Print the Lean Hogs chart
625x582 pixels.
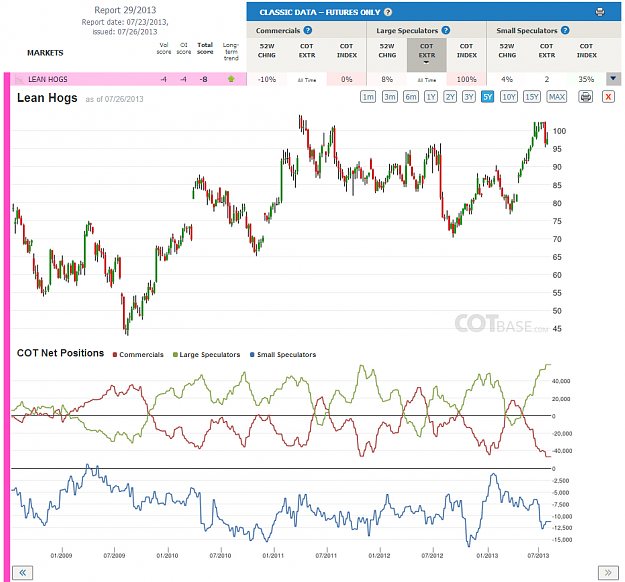586,97
